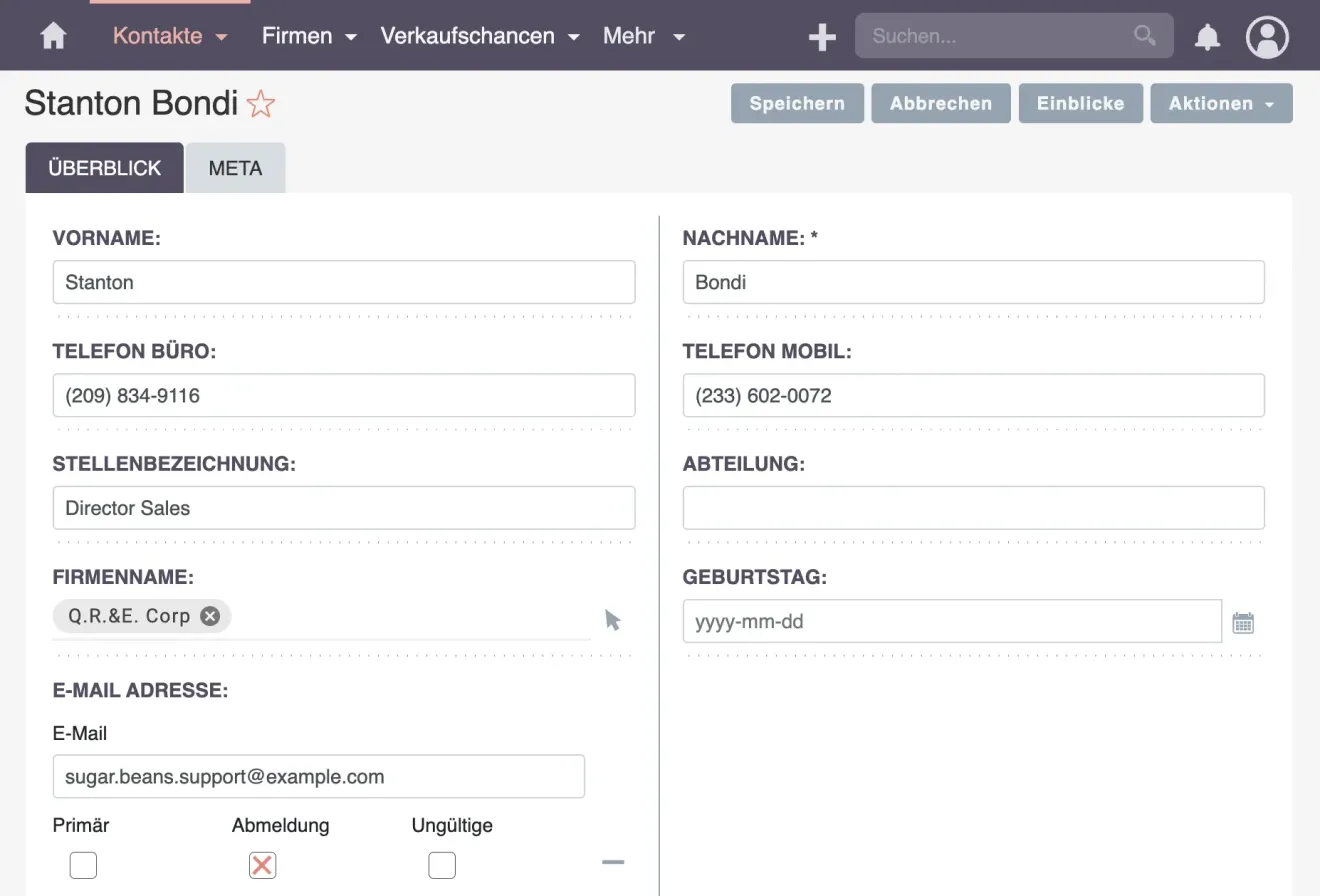Image resolution: width=1320 pixels, height=896 pixels.
Task: Remove the Q.R.&E. Corp company tag
Action: tap(209, 616)
